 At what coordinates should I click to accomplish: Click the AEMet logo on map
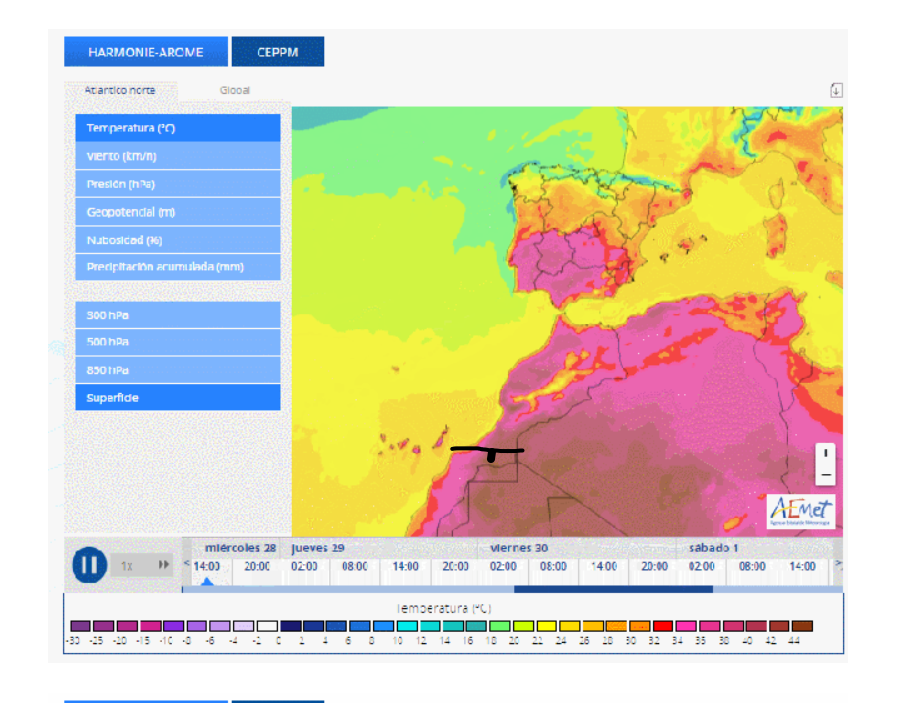tap(800, 510)
